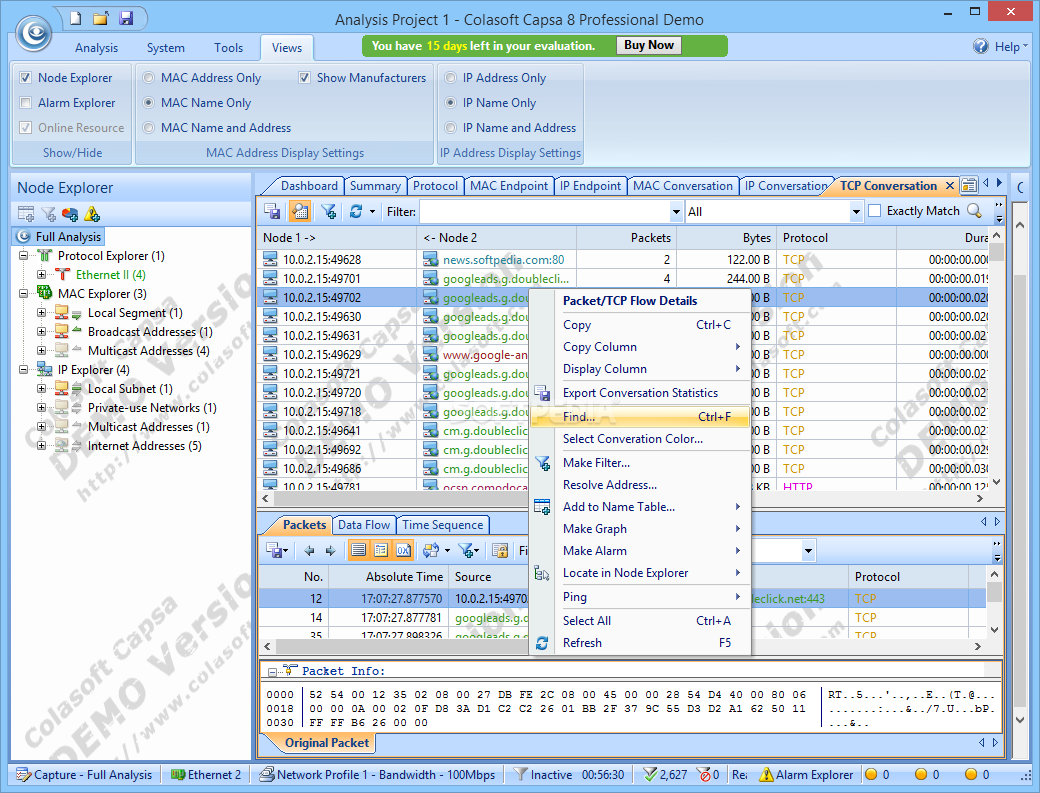Image resolution: width=1040 pixels, height=793 pixels.
Task: Open the Analysis ribbon tab
Action: point(96,48)
